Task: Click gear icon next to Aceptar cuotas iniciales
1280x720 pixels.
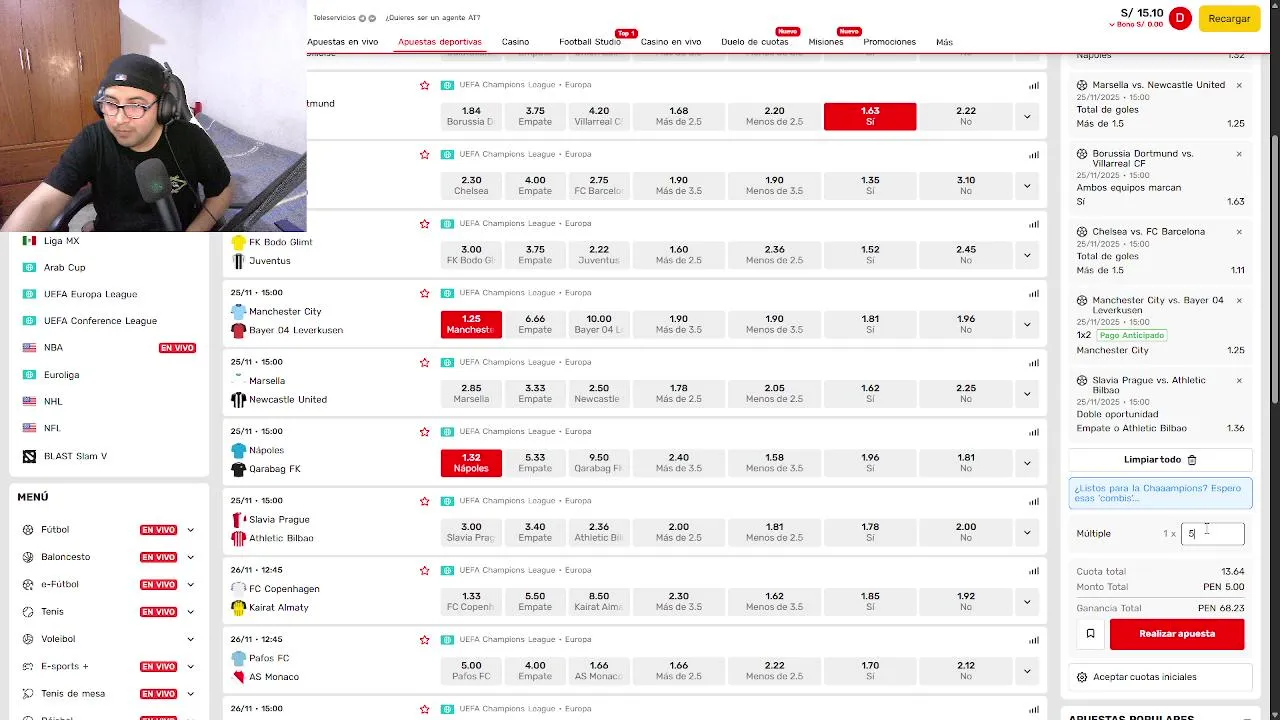Action: (x=1082, y=677)
